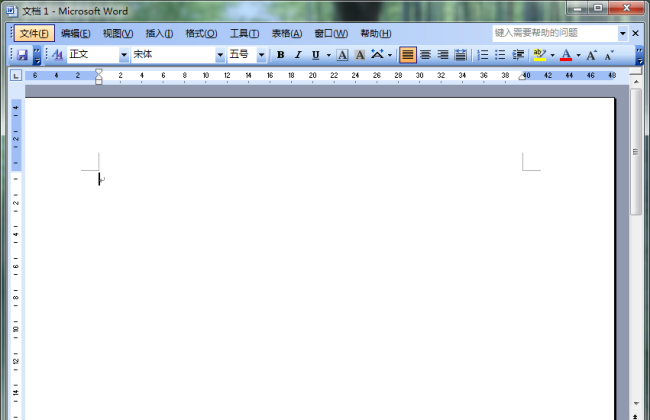
Task: Click the vertical scrollbar thumb
Action: [x=636, y=152]
